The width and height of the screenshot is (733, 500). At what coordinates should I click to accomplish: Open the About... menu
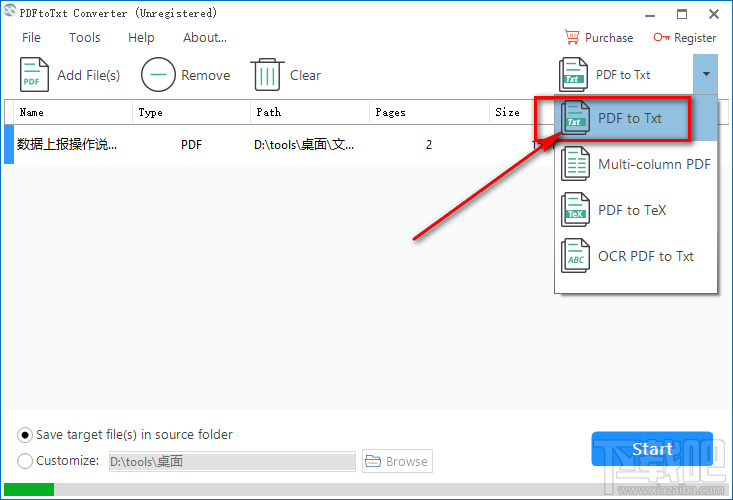[x=205, y=37]
